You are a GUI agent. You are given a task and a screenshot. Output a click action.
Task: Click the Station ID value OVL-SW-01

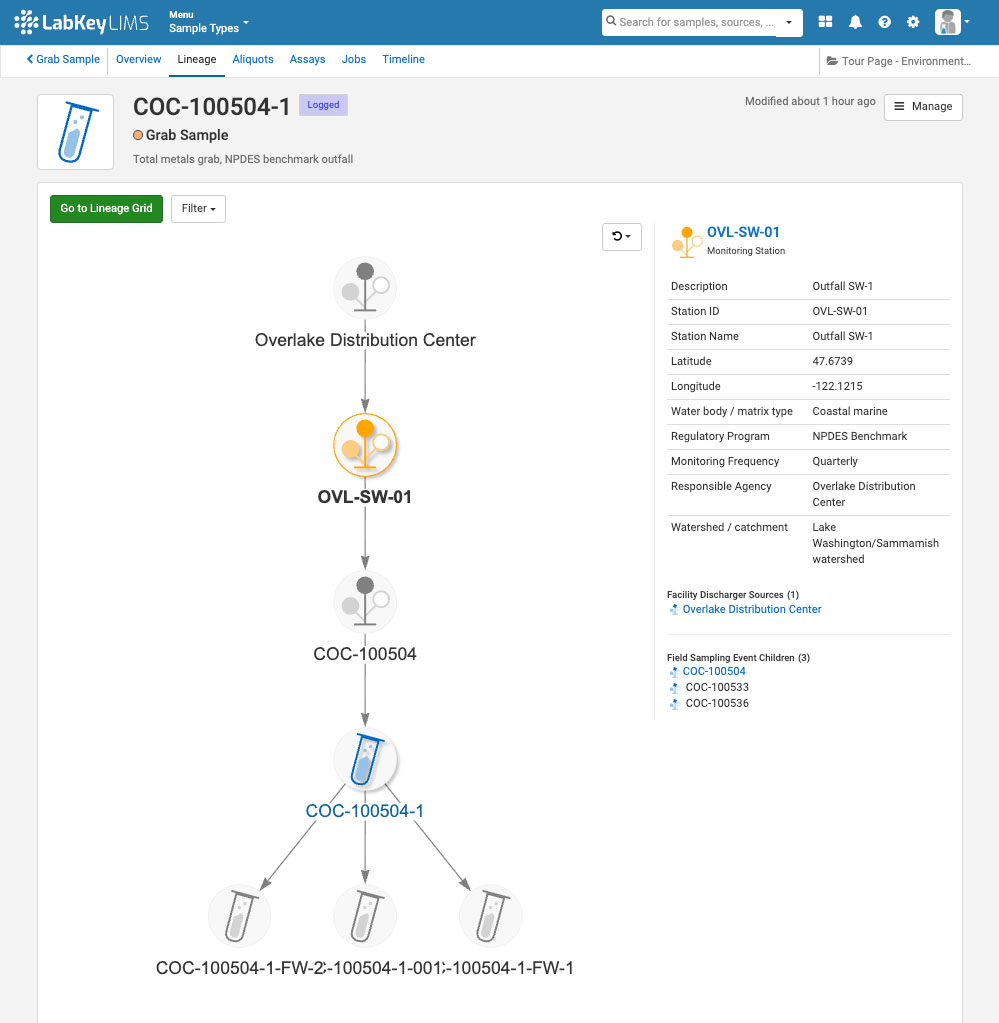840,311
